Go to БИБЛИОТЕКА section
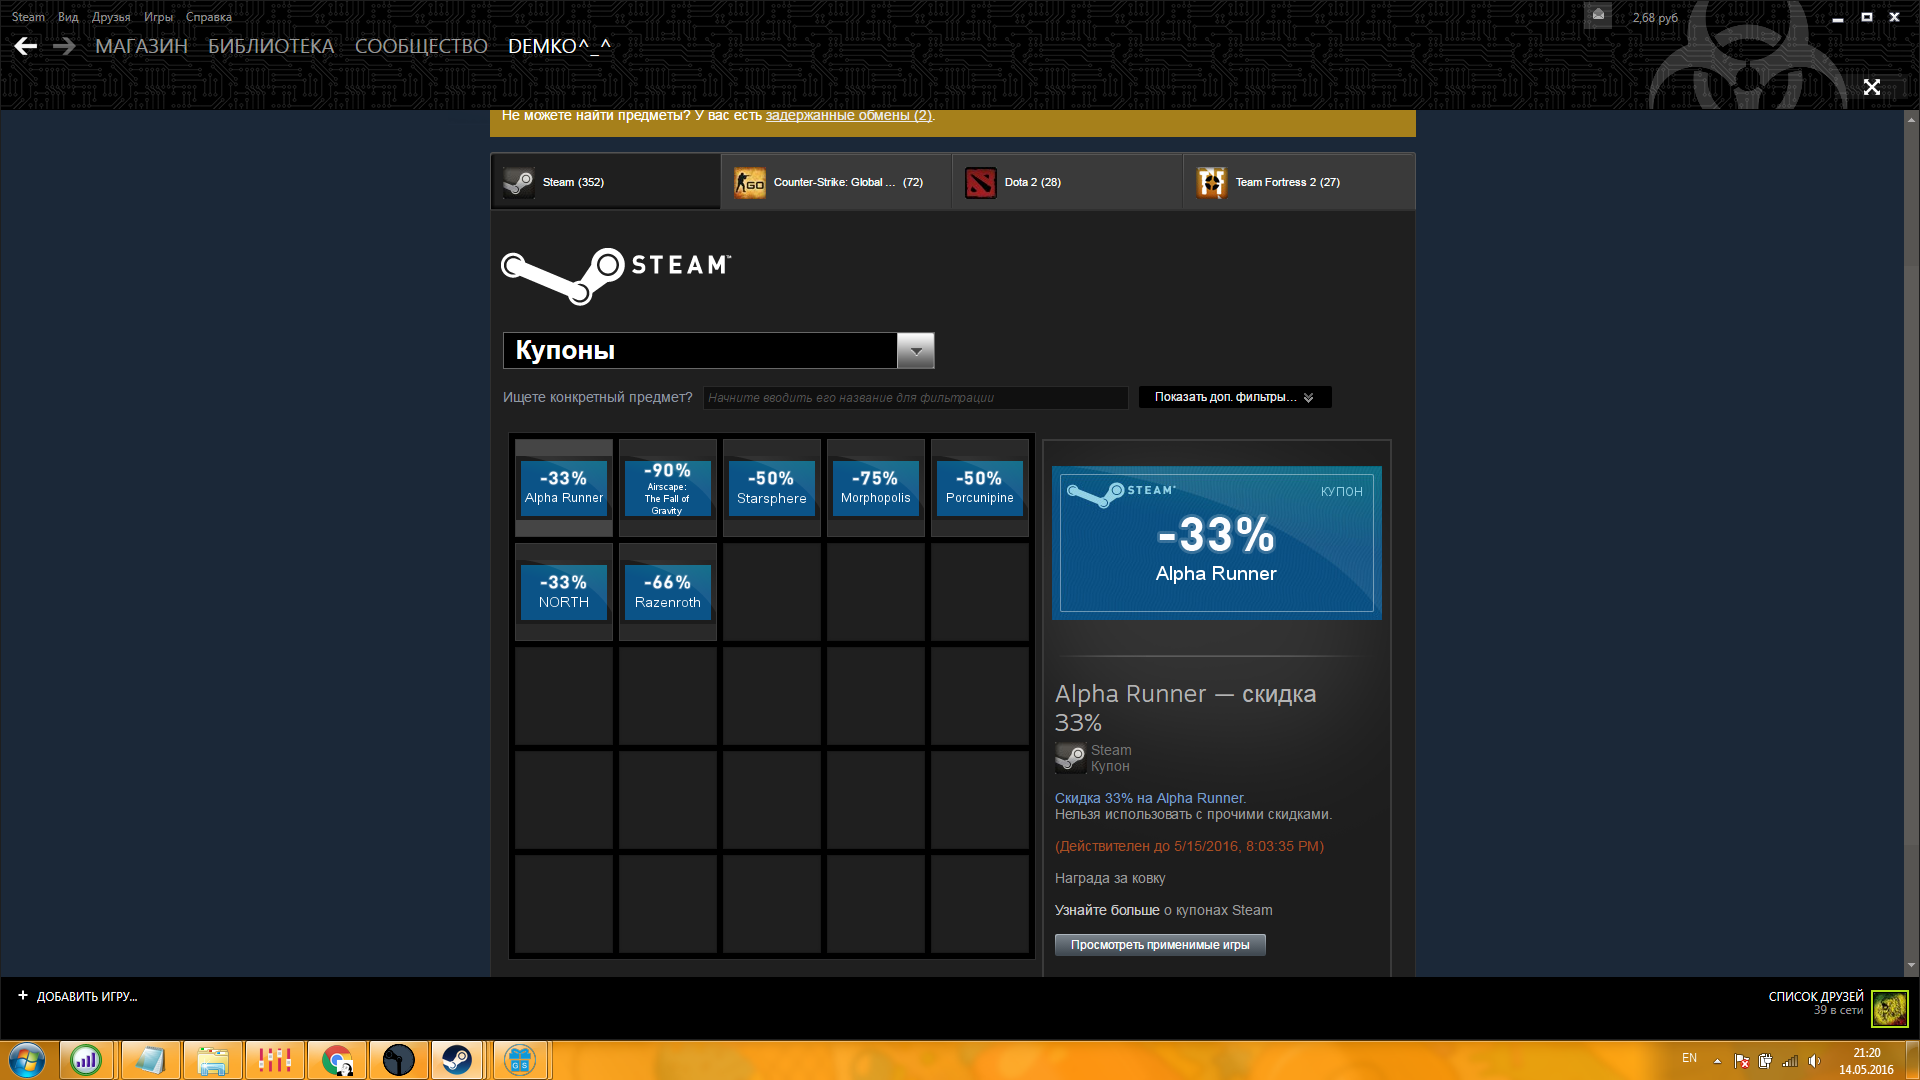The height and width of the screenshot is (1080, 1920). click(271, 46)
